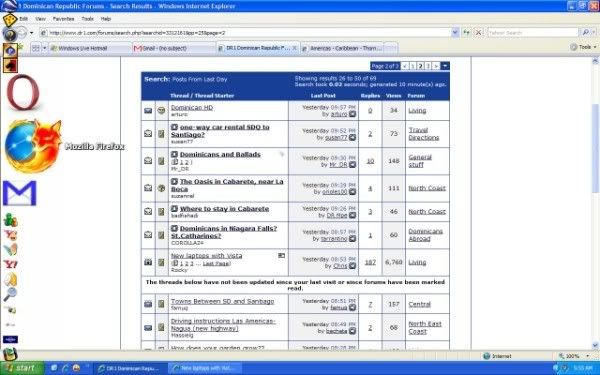Click the stop X button beside address bar
The image size is (600, 375).
pos(478,33)
